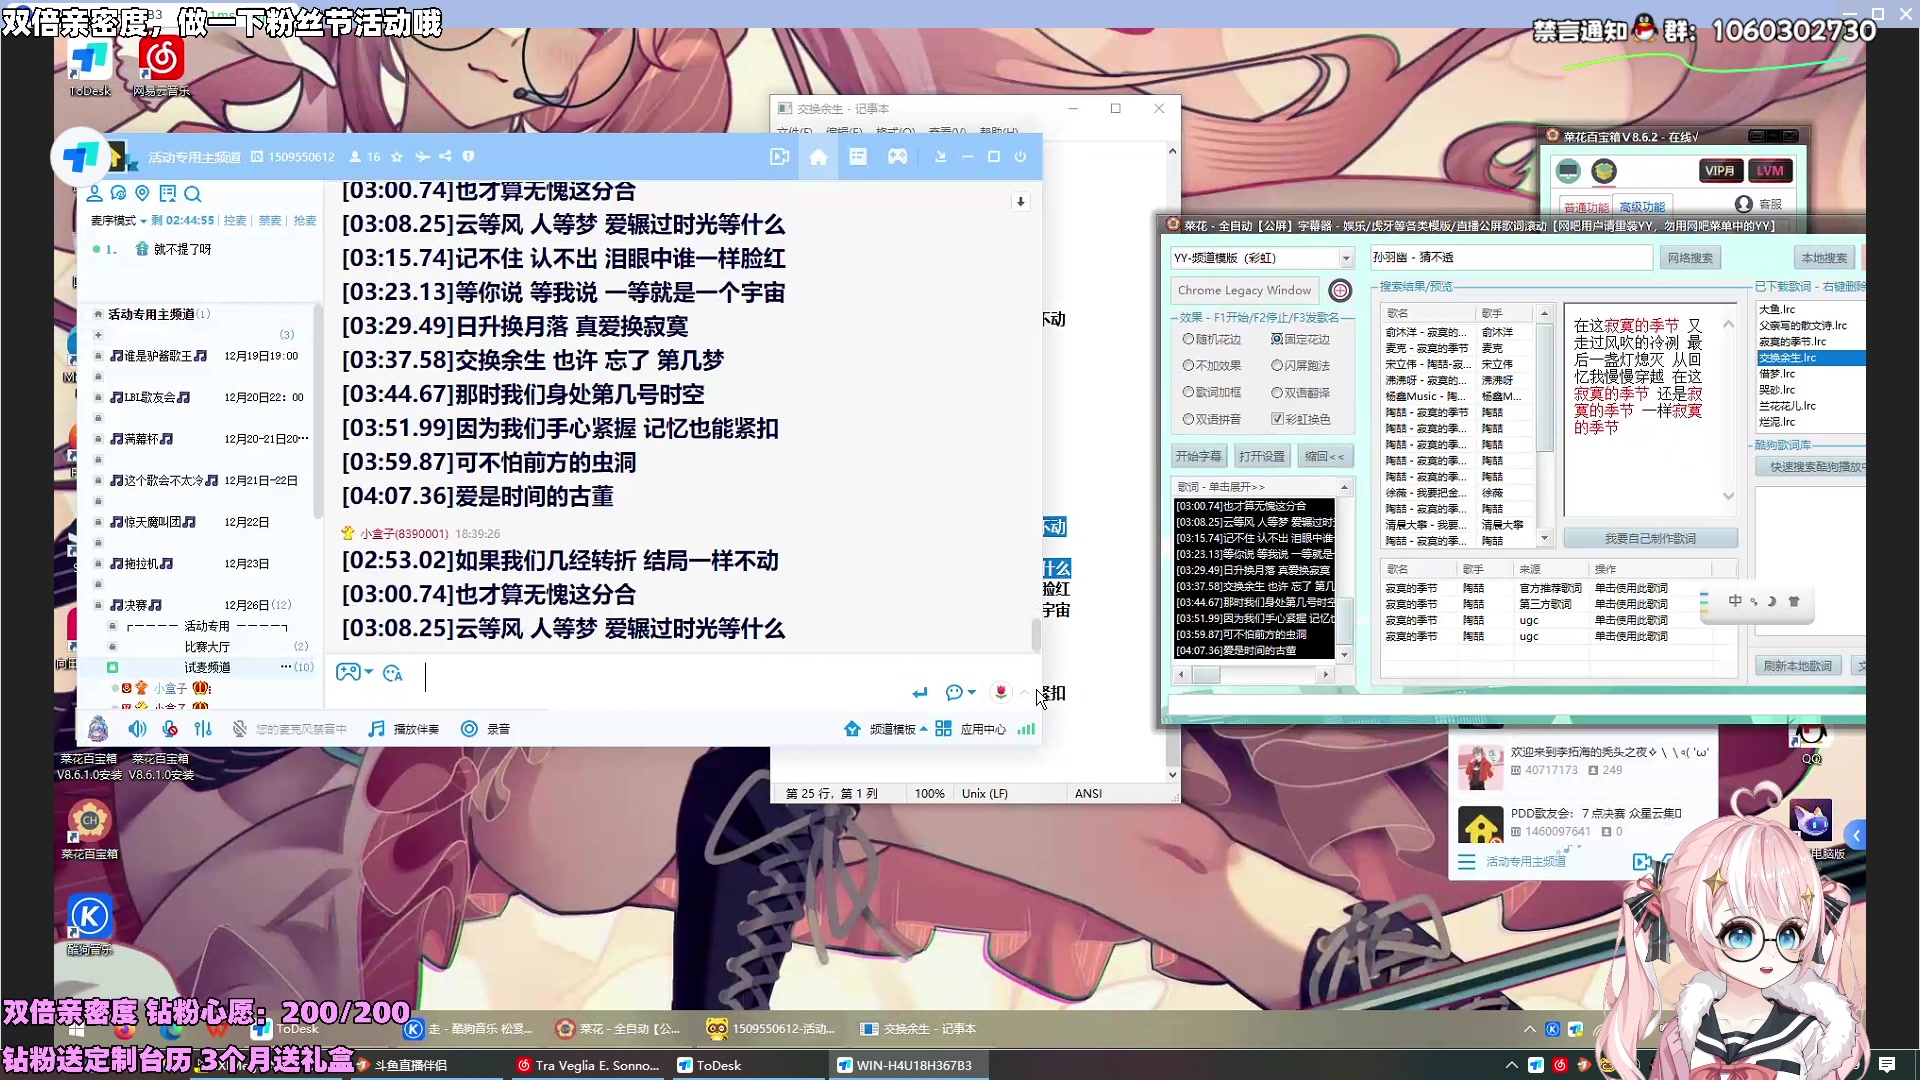Open the ToDesk desktop shortcut
The image size is (1920, 1080).
89,66
